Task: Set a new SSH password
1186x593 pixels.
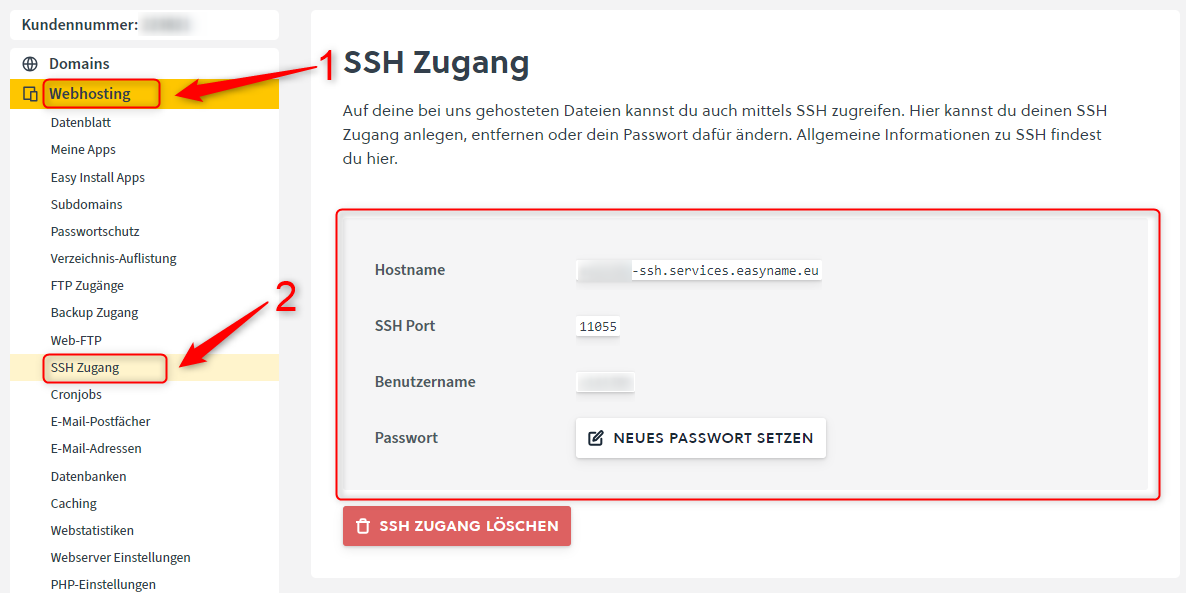Action: [700, 438]
